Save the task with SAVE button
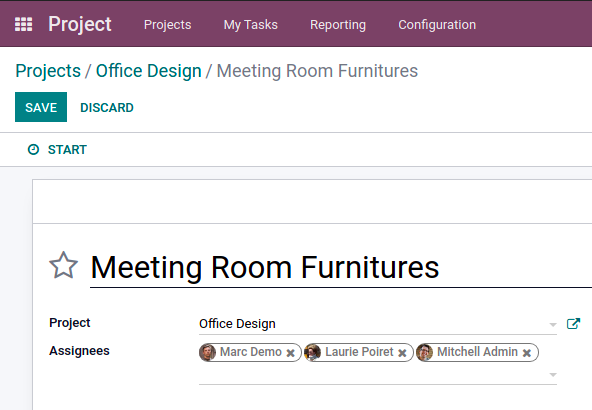Image resolution: width=592 pixels, height=410 pixels. coord(41,107)
